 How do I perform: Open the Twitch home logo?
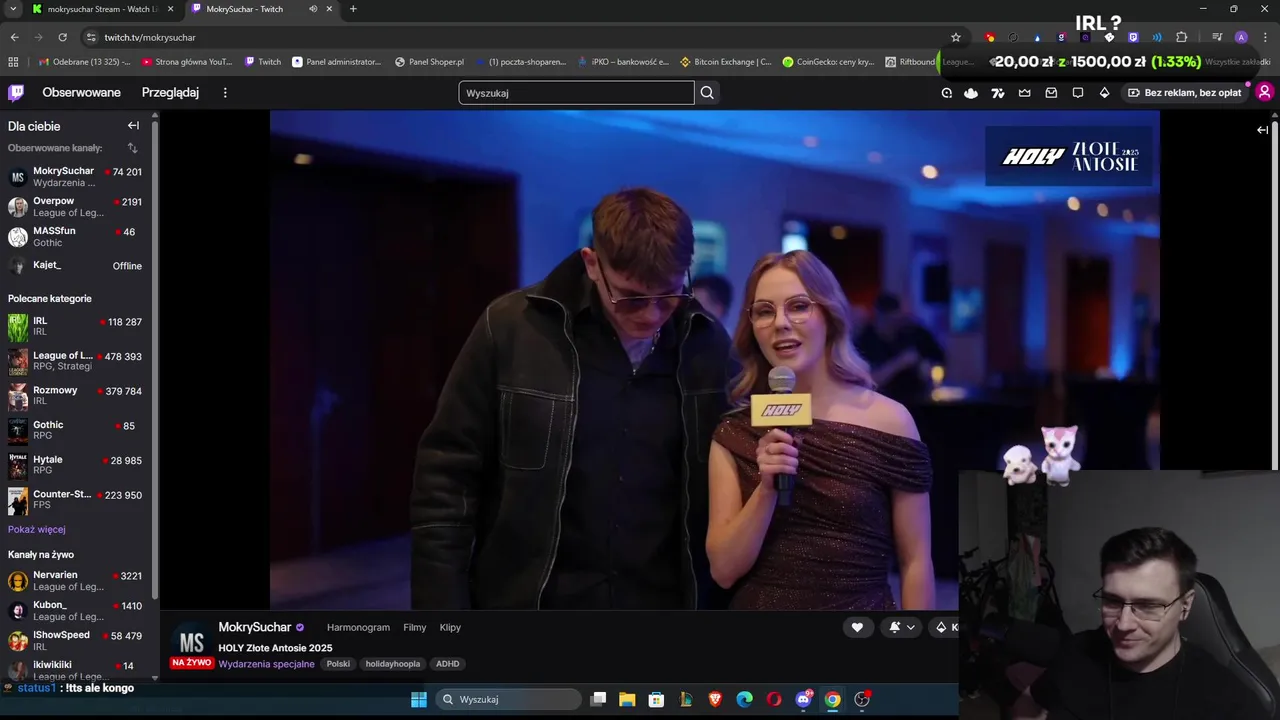click(x=16, y=93)
